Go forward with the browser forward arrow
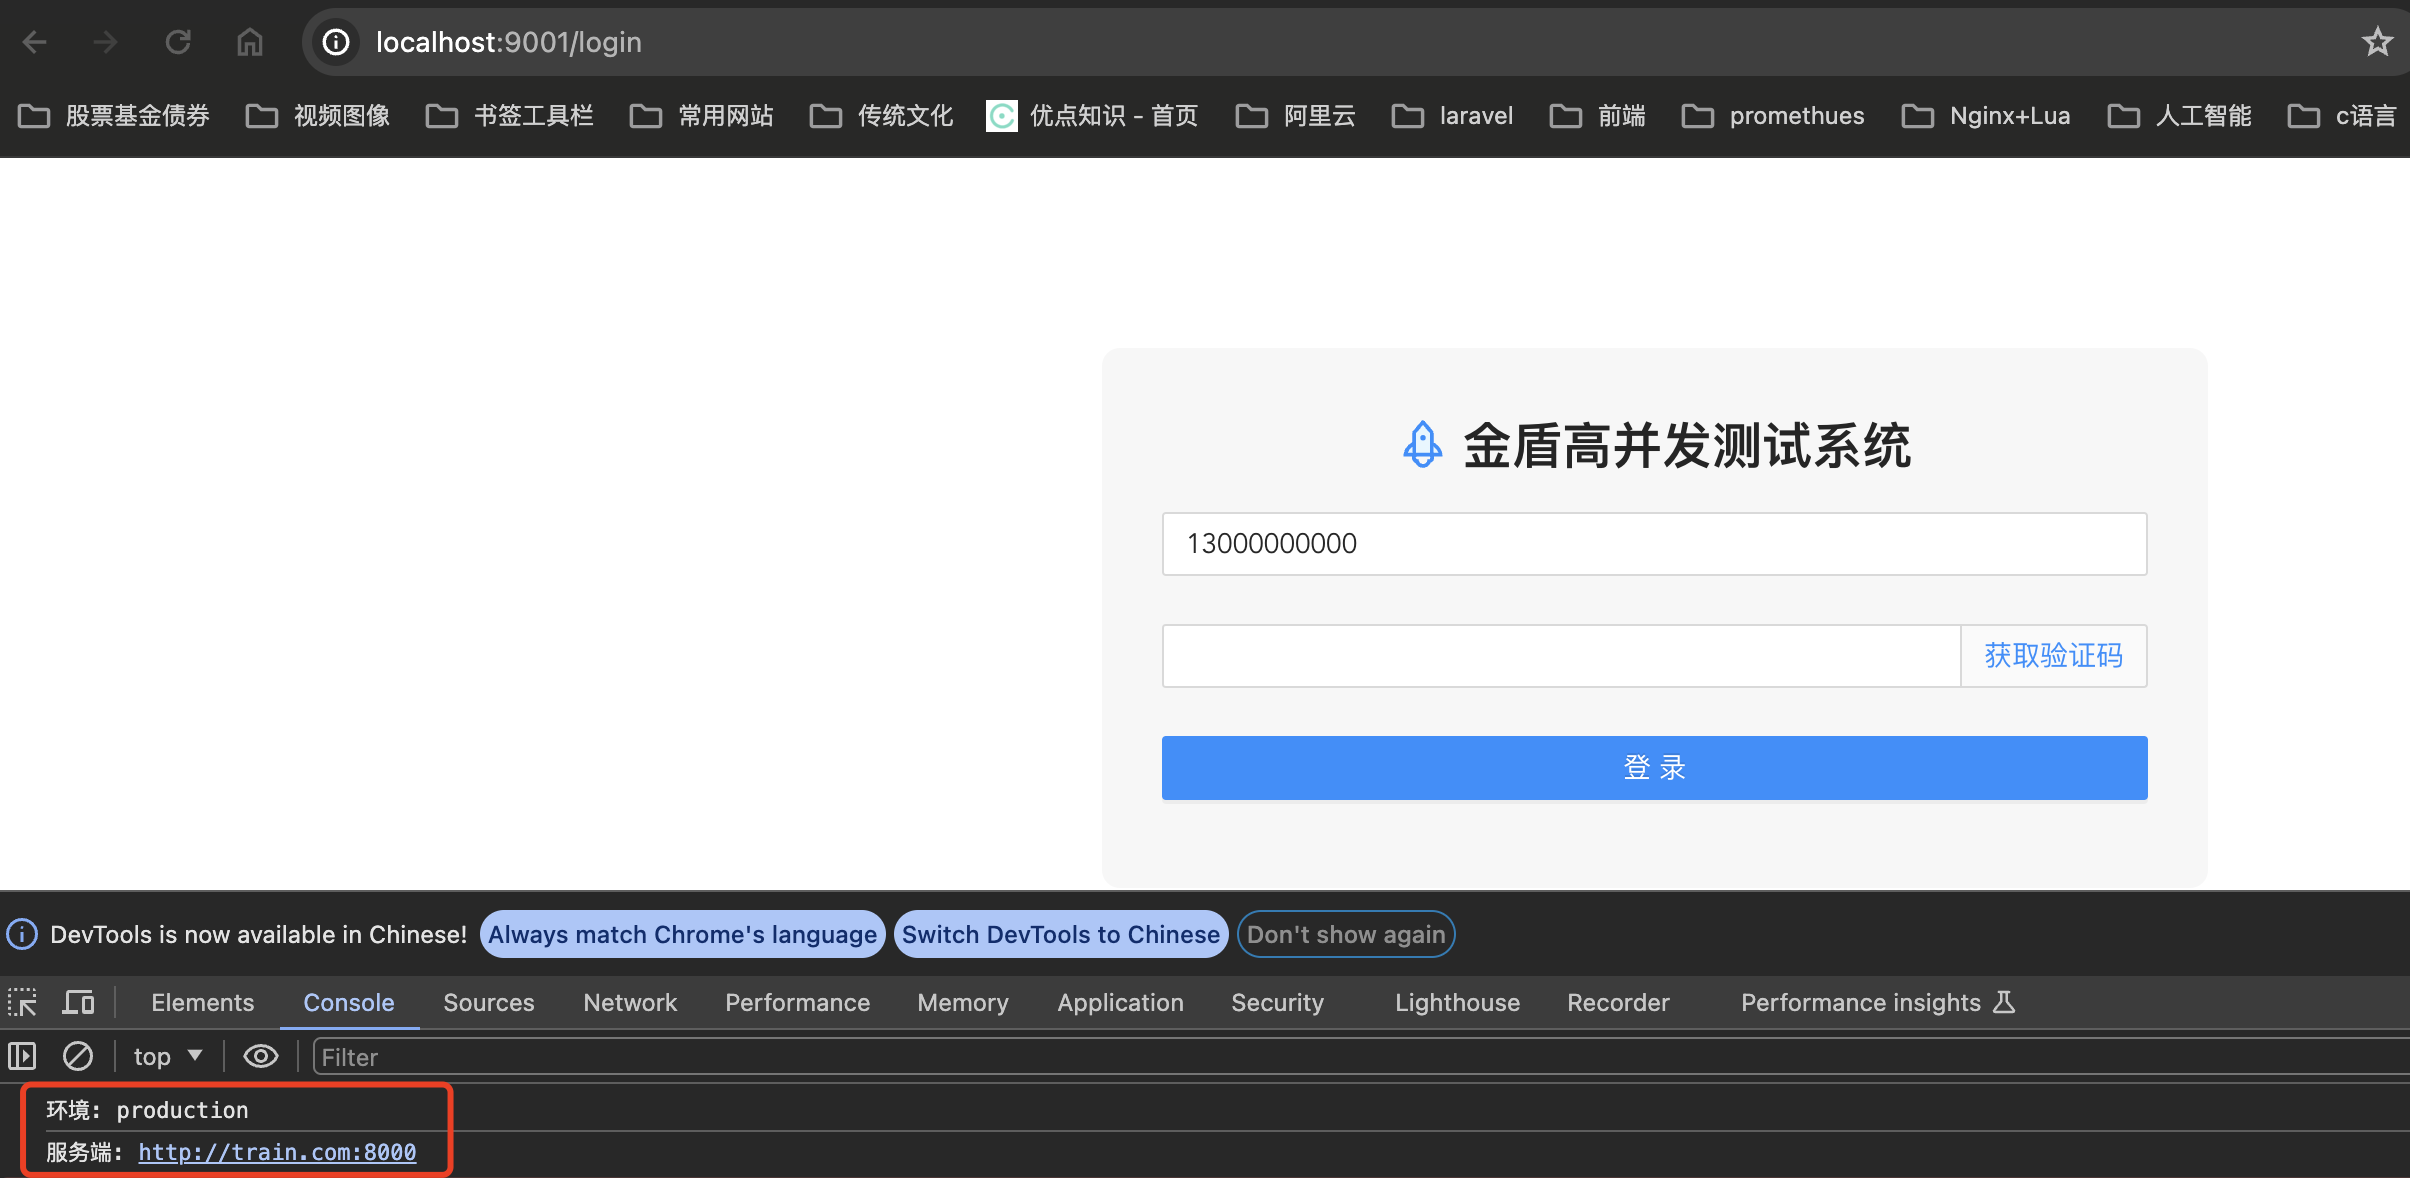 [x=105, y=42]
